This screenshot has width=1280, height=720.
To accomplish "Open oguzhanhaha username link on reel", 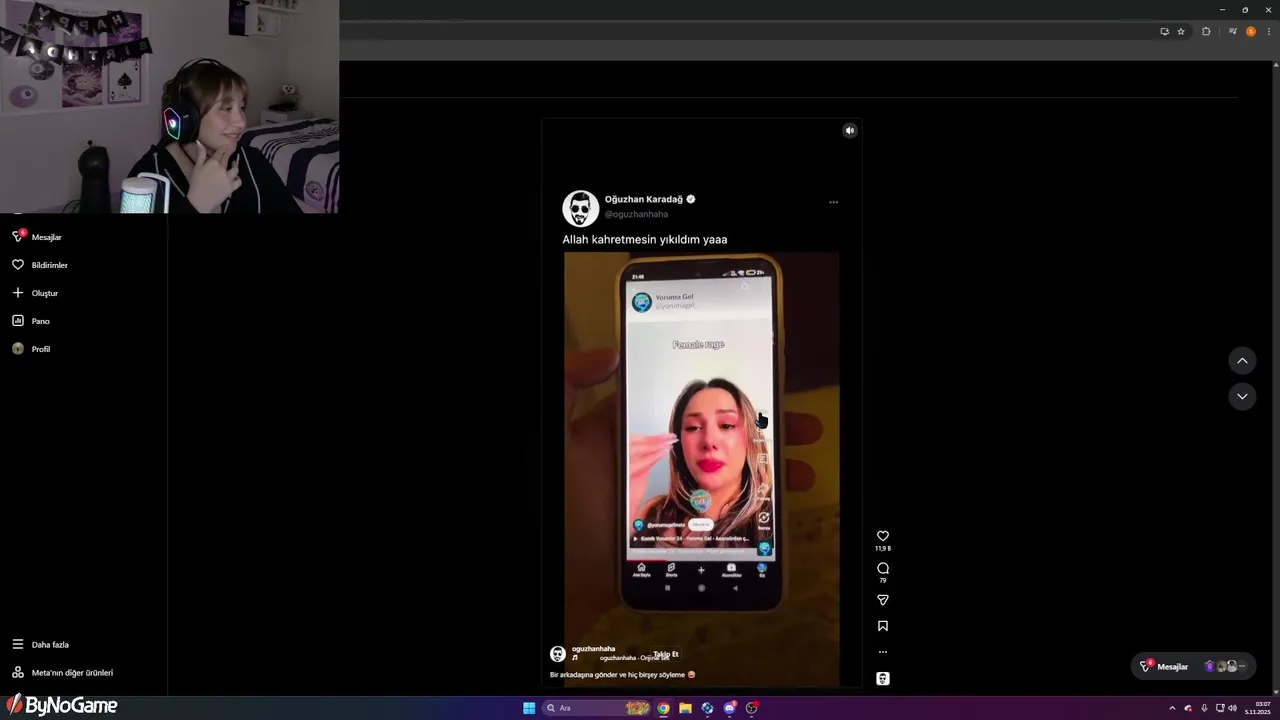I will [593, 649].
